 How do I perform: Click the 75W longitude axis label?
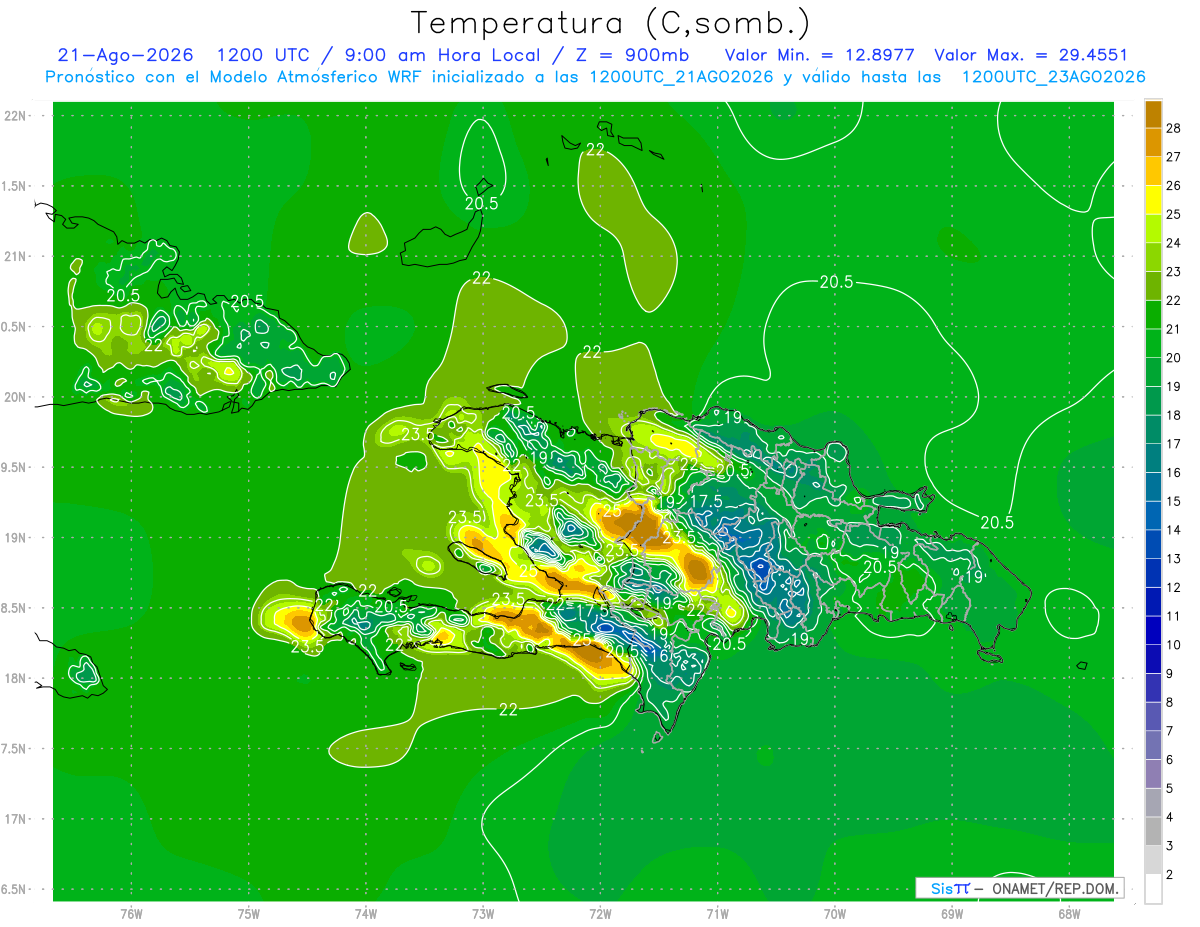point(249,913)
